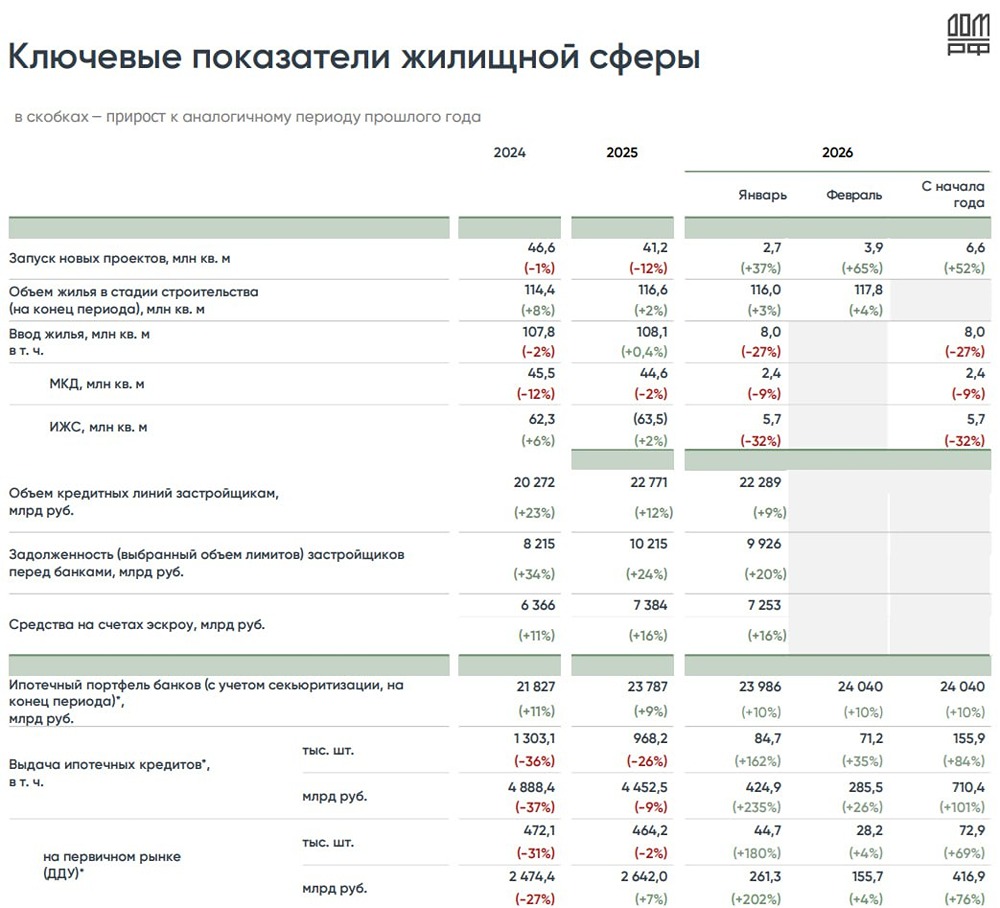Viewport: 1000px width, 908px height.
Task: Click the Январь column label
Action: pyautogui.click(x=763, y=195)
